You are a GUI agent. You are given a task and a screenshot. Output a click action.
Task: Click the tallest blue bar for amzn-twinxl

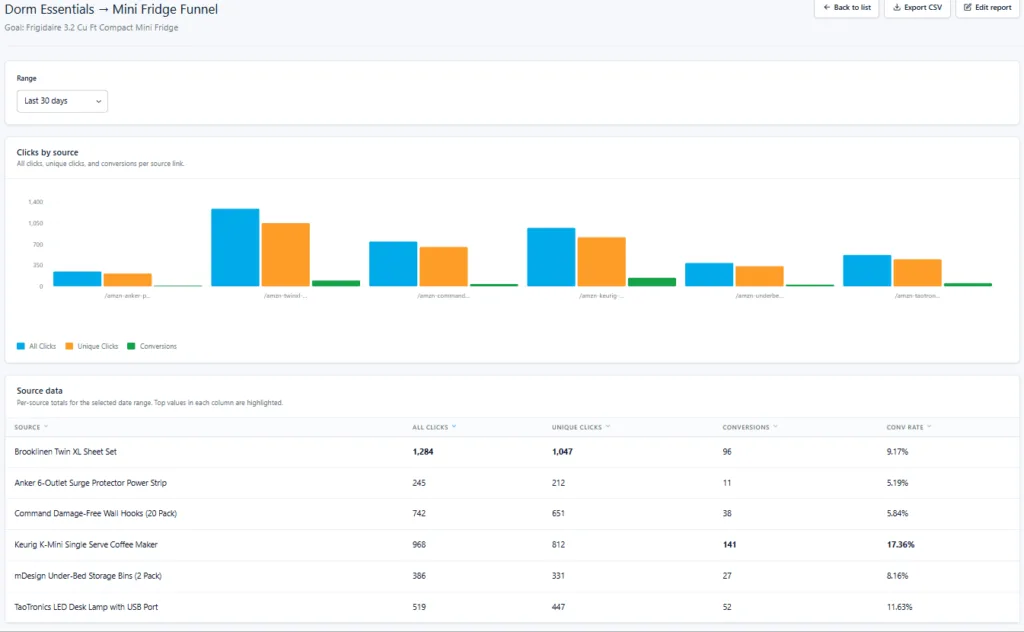(235, 247)
